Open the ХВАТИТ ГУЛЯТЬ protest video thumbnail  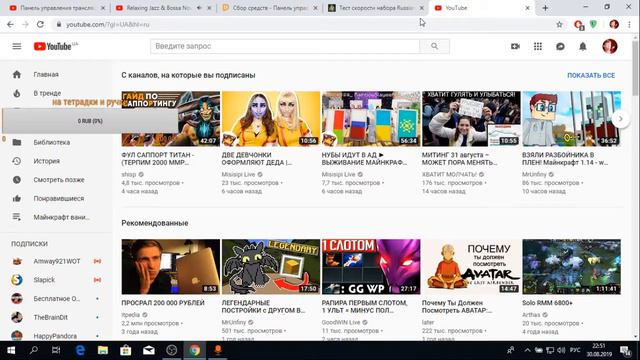(x=471, y=119)
